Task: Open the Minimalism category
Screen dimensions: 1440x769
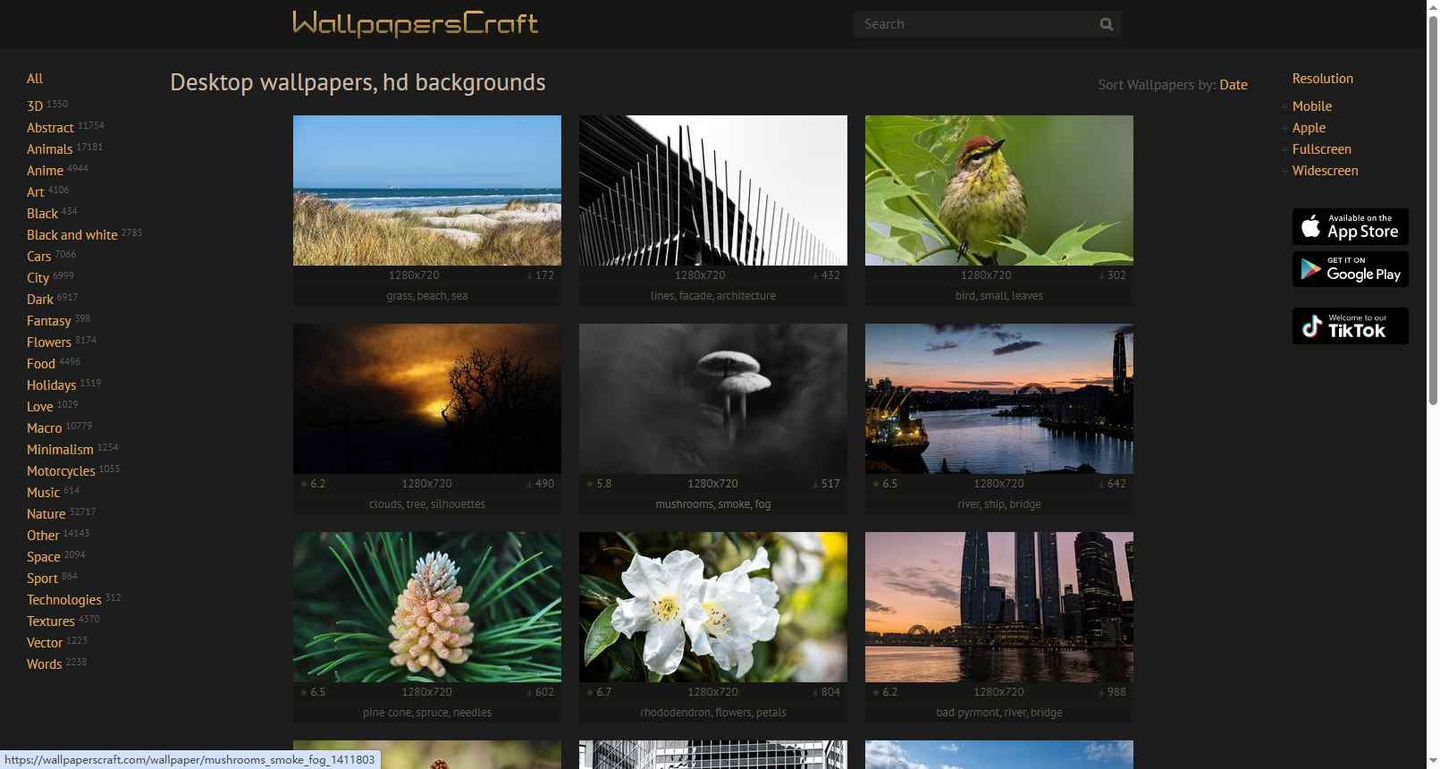Action: click(x=60, y=450)
